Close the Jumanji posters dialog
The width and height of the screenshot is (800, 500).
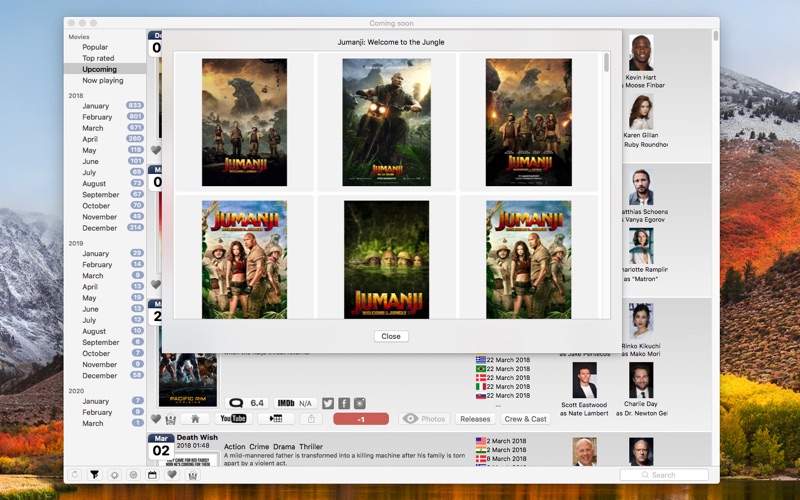coord(391,336)
